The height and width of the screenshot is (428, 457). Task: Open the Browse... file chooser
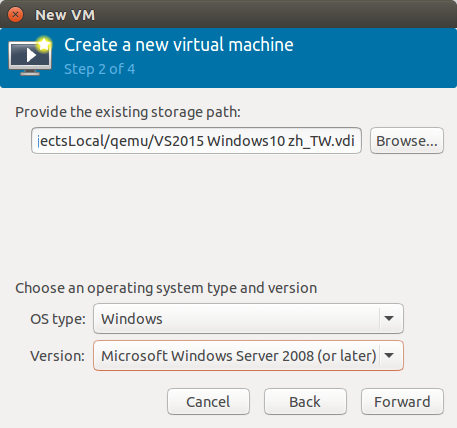pyautogui.click(x=407, y=141)
